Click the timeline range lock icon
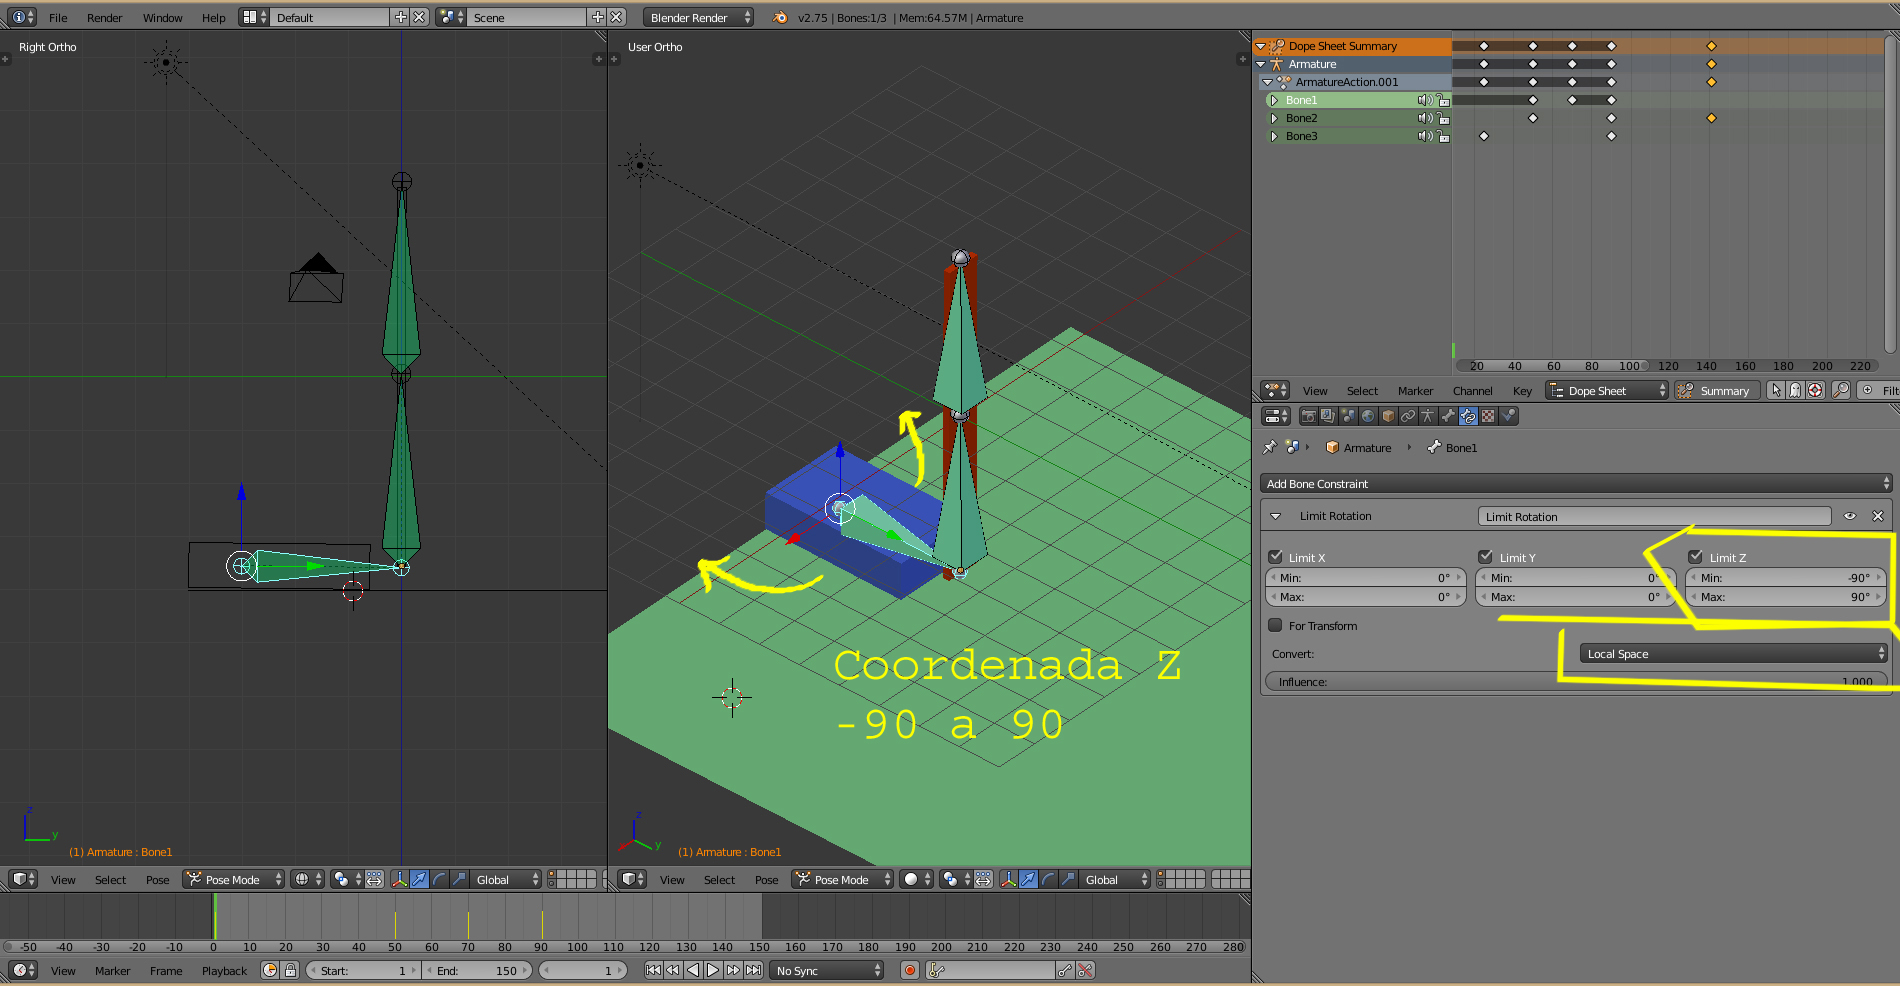Screen dimensions: 1900x986 point(290,970)
